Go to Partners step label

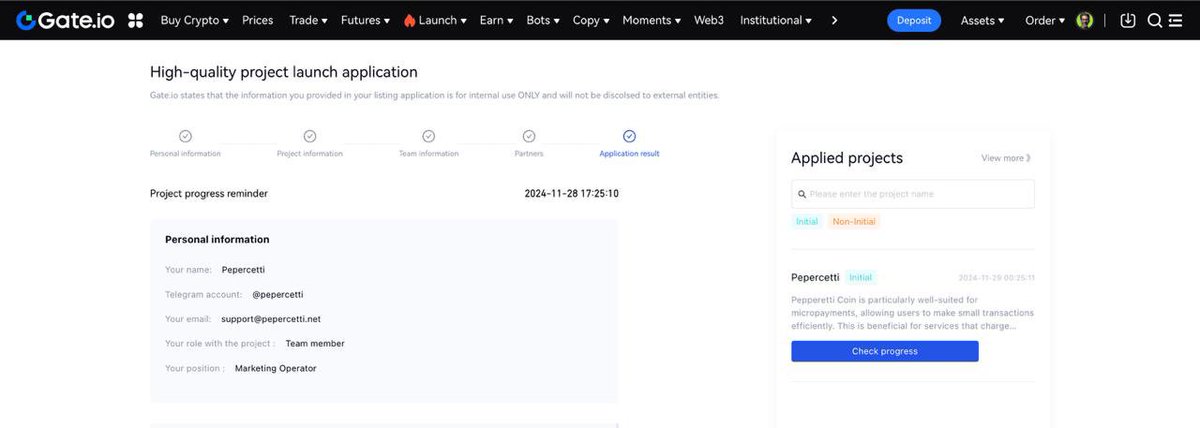click(x=529, y=154)
